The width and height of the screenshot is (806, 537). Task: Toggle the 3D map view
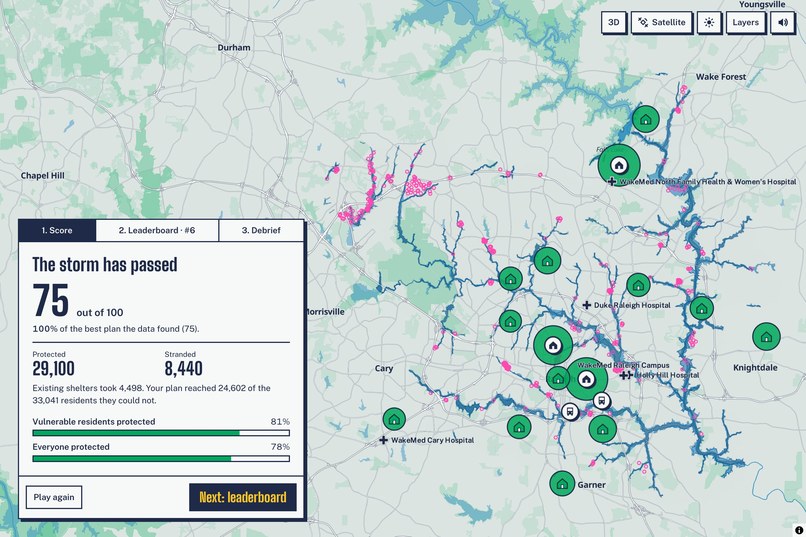pos(613,23)
